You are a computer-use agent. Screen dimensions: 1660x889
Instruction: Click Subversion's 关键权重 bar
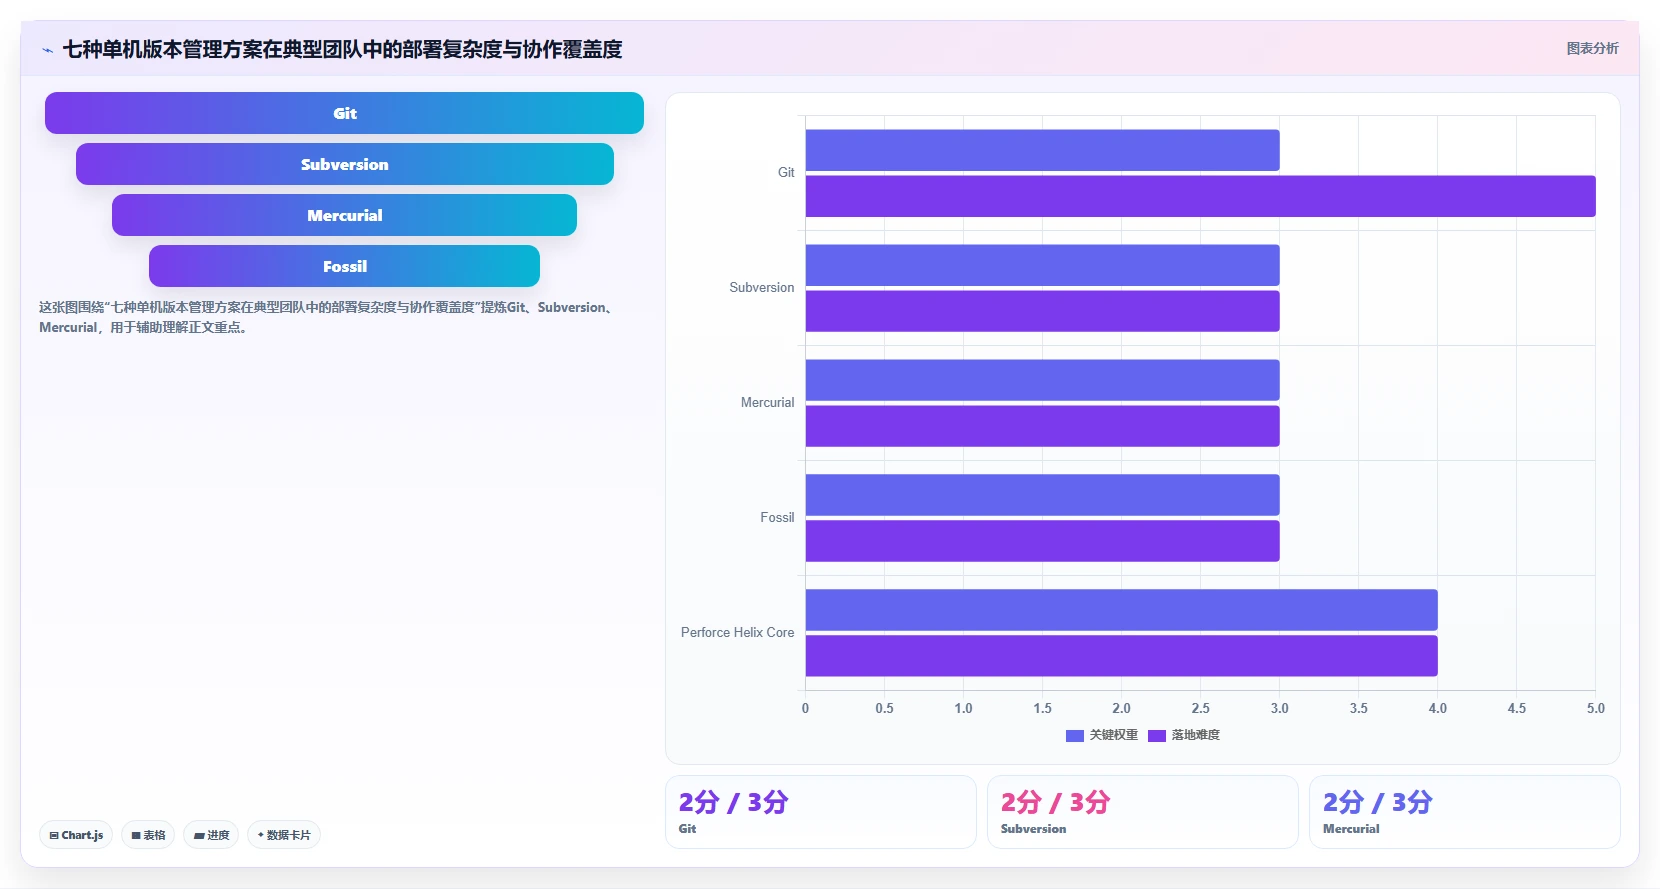1042,265
